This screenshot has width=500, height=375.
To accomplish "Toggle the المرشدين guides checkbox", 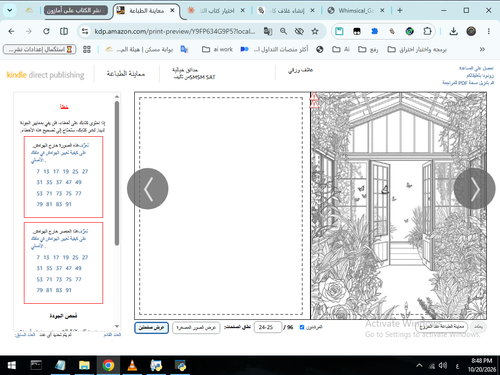I will [x=302, y=327].
